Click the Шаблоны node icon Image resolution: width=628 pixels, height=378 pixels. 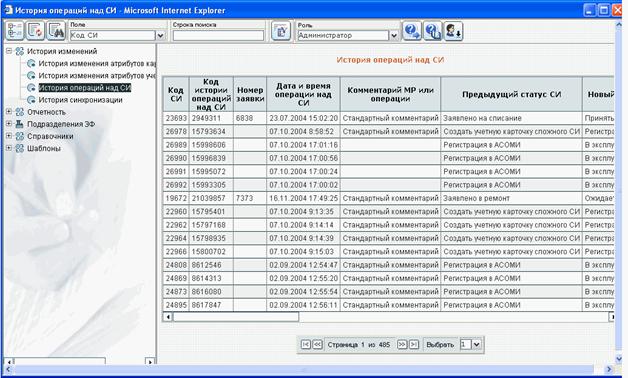(x=19, y=148)
